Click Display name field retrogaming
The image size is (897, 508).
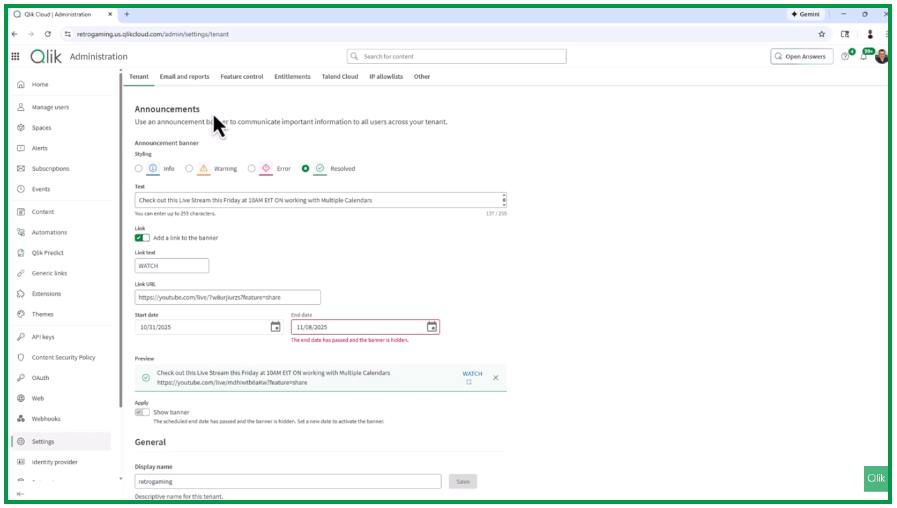click(x=288, y=482)
